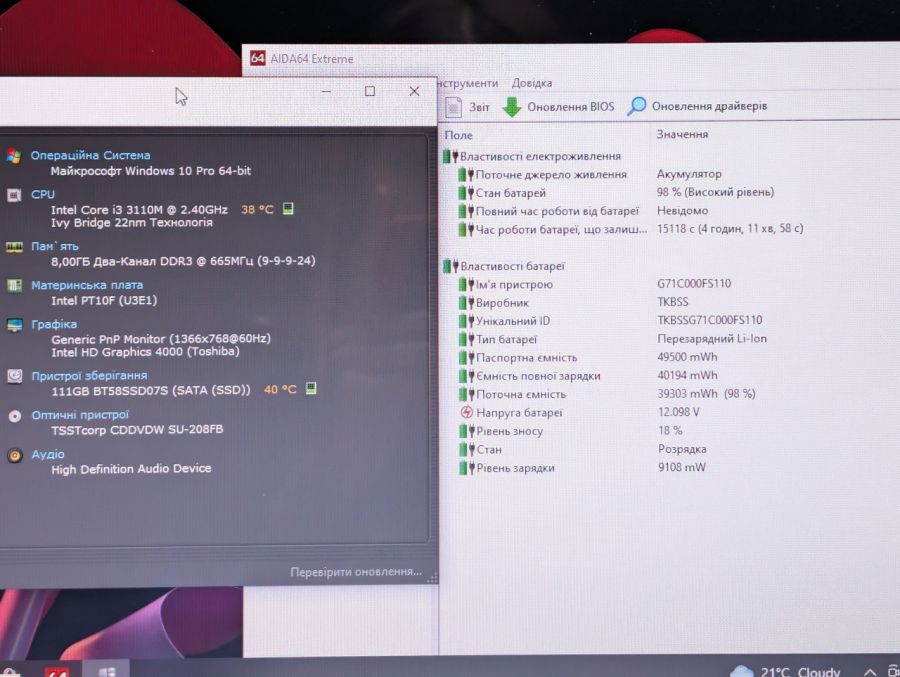Click the voltage icon beside Напруга батареї
This screenshot has height=677, width=900.
[467, 412]
